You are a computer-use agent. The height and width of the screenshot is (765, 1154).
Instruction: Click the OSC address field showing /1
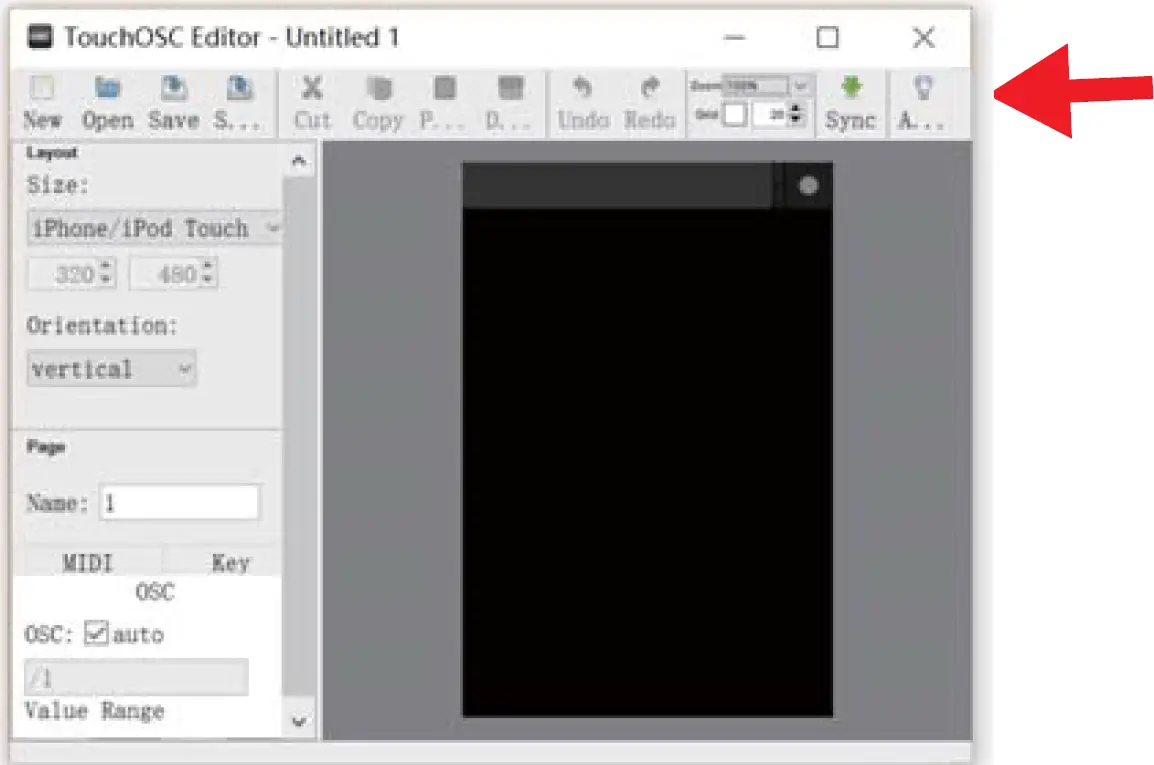[x=136, y=677]
